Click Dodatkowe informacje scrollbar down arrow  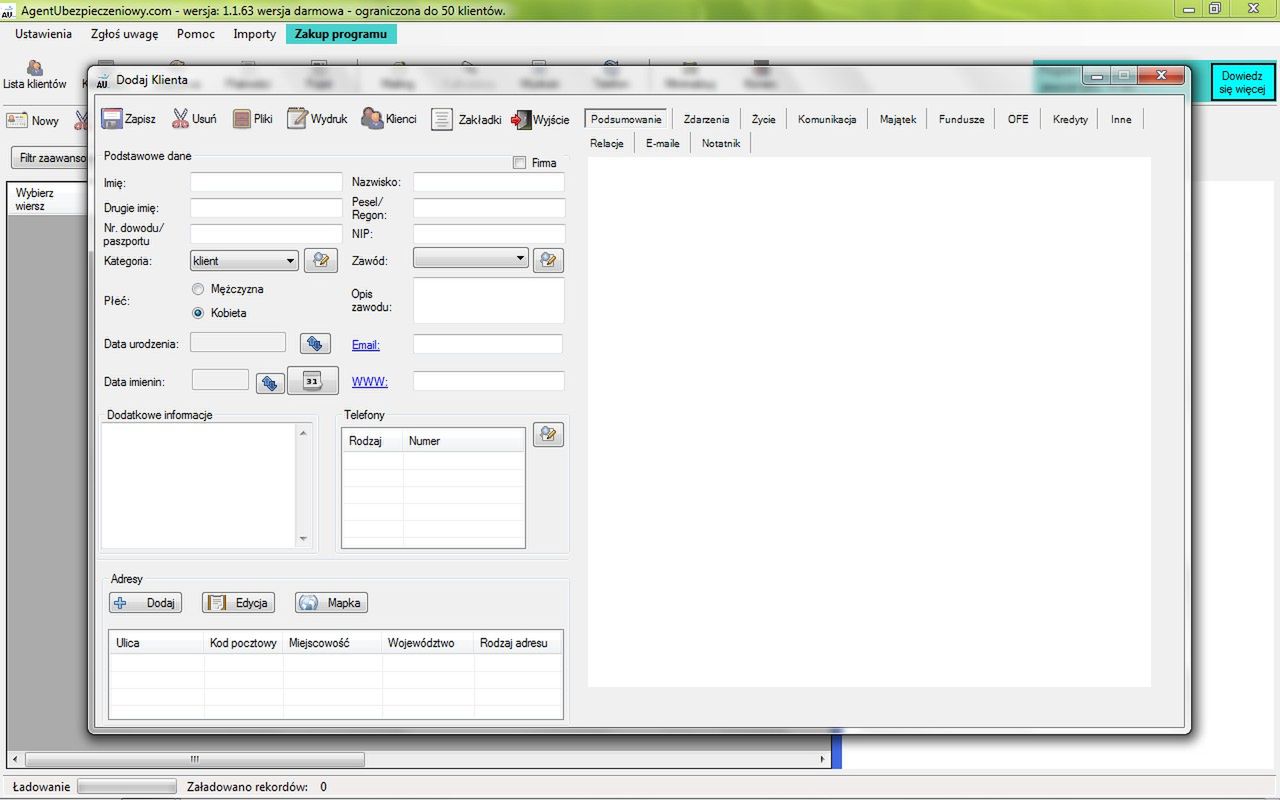click(304, 540)
